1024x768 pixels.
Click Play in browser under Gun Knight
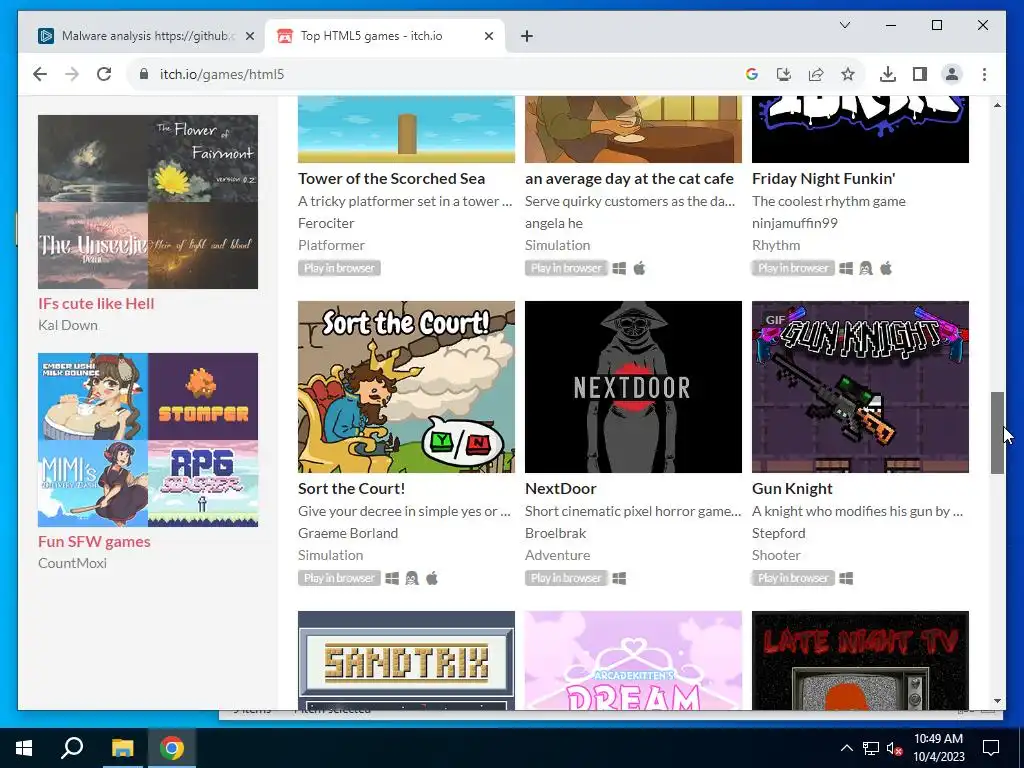point(793,579)
